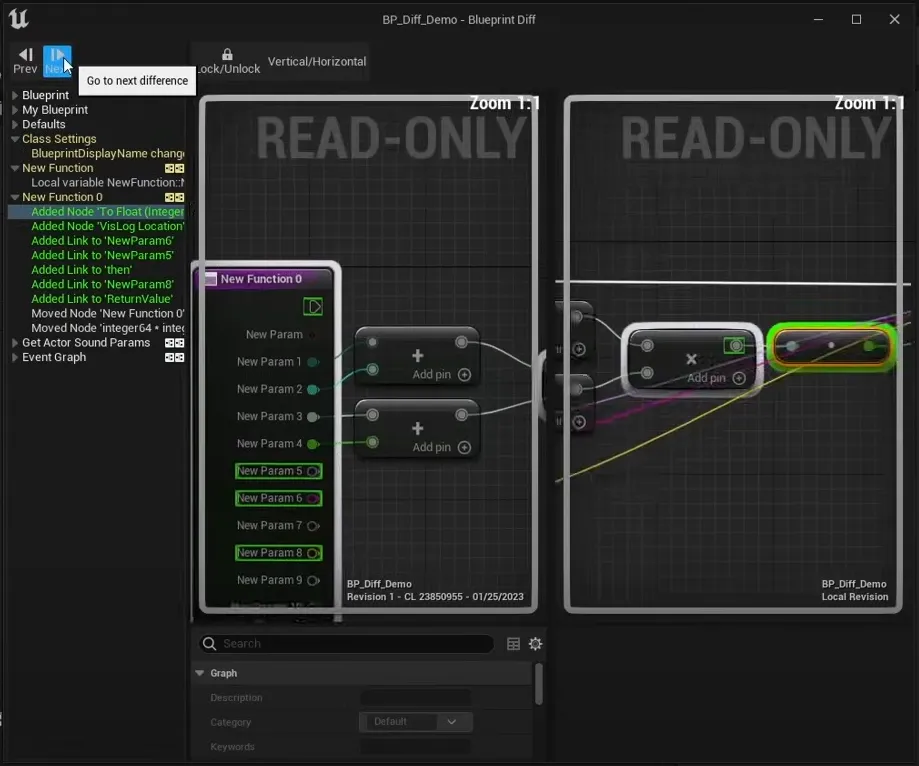Switch layout with Vertical/Horizontal button
919x766 pixels.
click(x=317, y=61)
